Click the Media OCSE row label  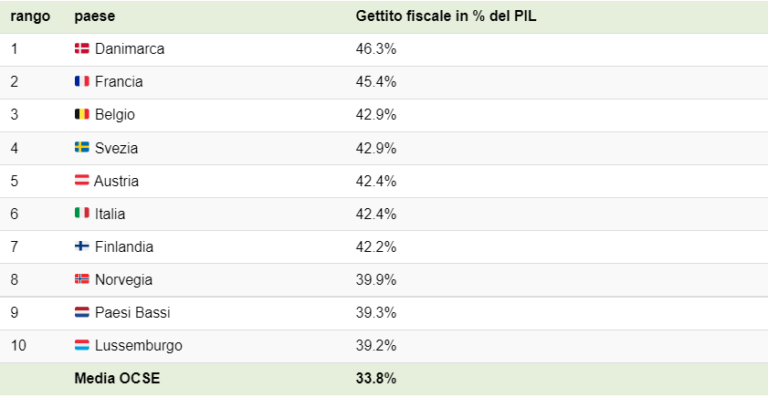click(x=117, y=378)
